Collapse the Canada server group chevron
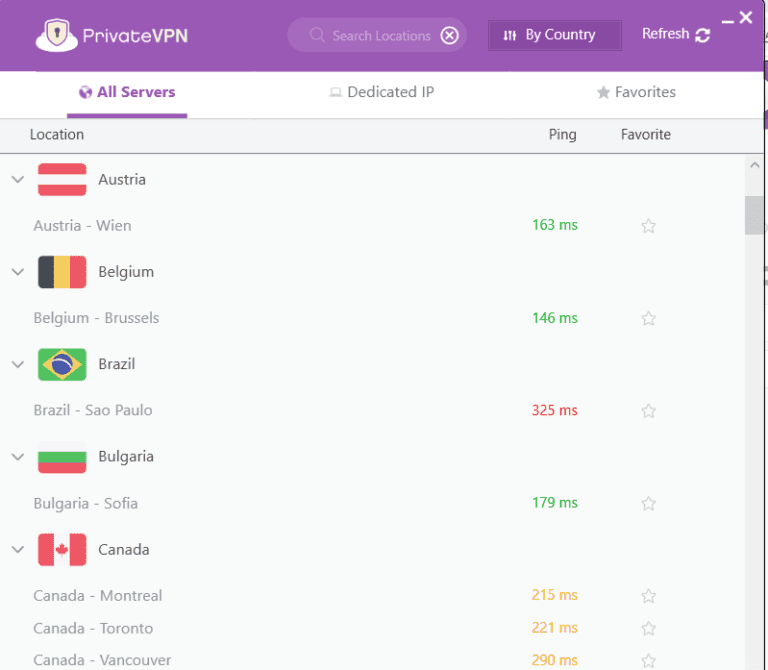The width and height of the screenshot is (768, 670). click(17, 549)
